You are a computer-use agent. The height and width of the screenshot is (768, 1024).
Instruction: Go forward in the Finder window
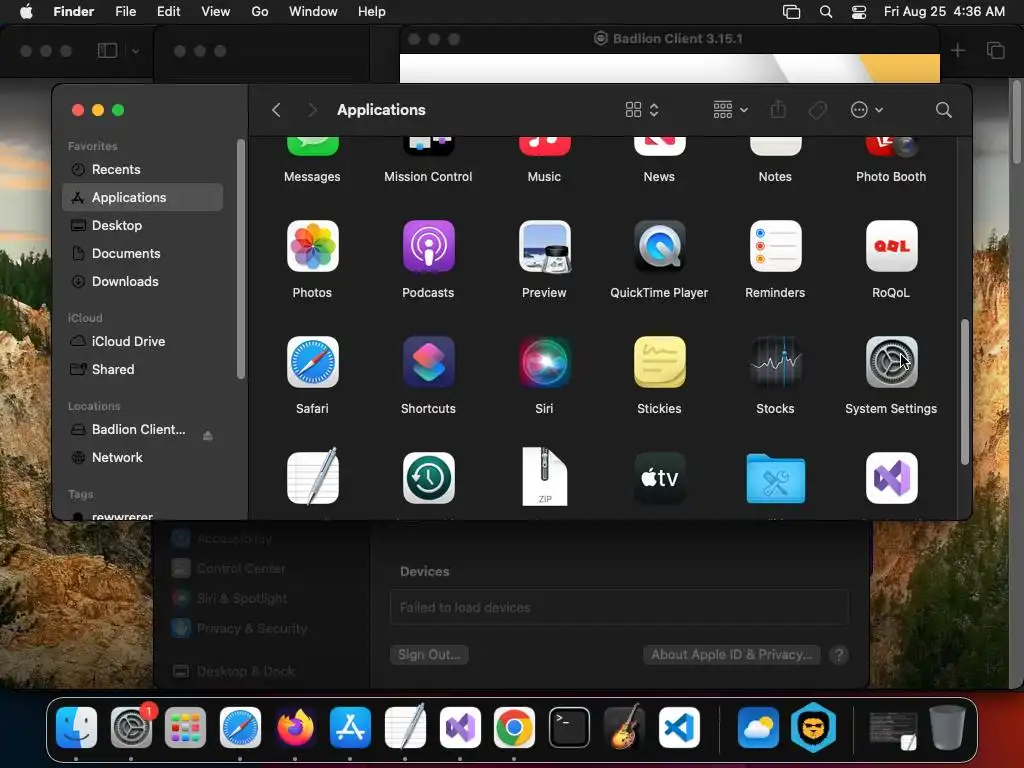pos(312,110)
